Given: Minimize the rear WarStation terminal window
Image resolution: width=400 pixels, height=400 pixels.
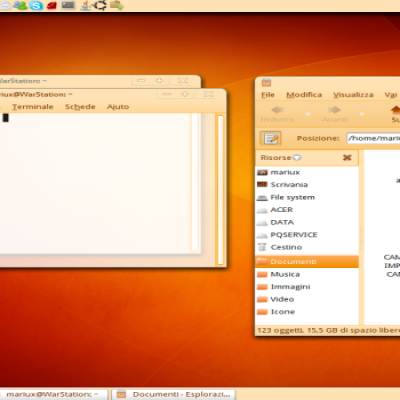Looking at the screenshot, I should pos(141,81).
